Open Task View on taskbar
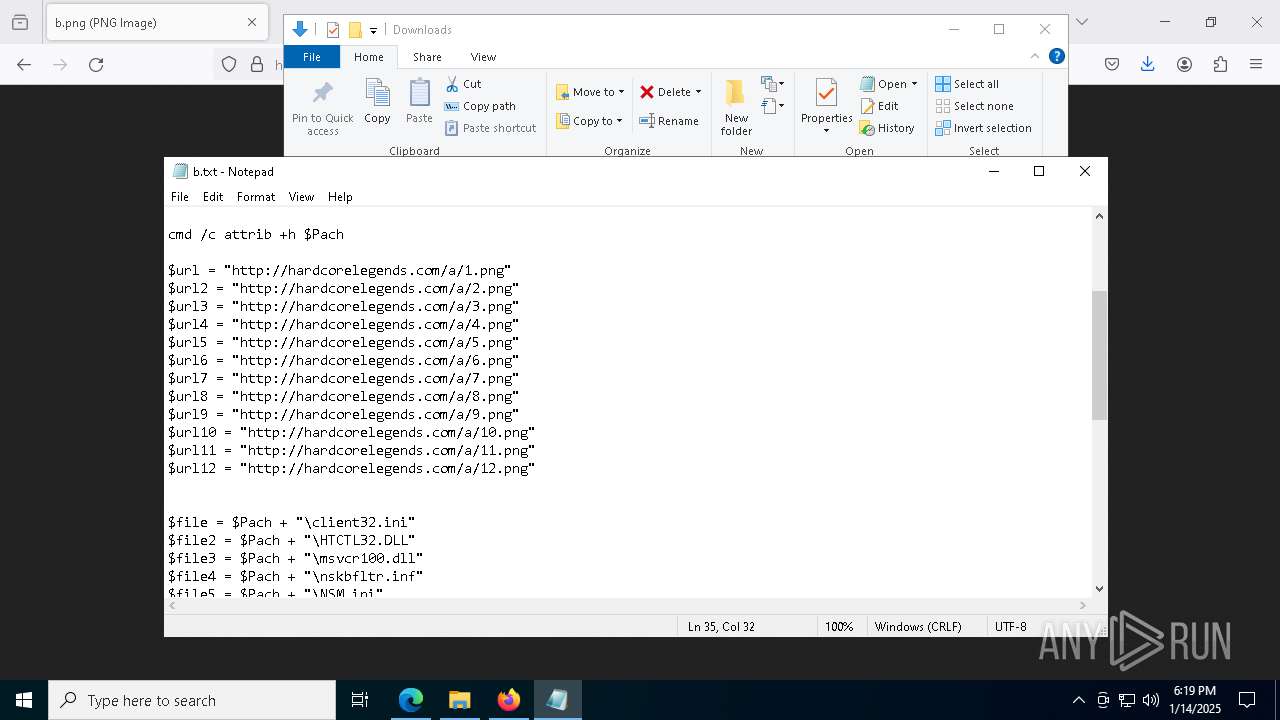1280x720 pixels. point(360,700)
